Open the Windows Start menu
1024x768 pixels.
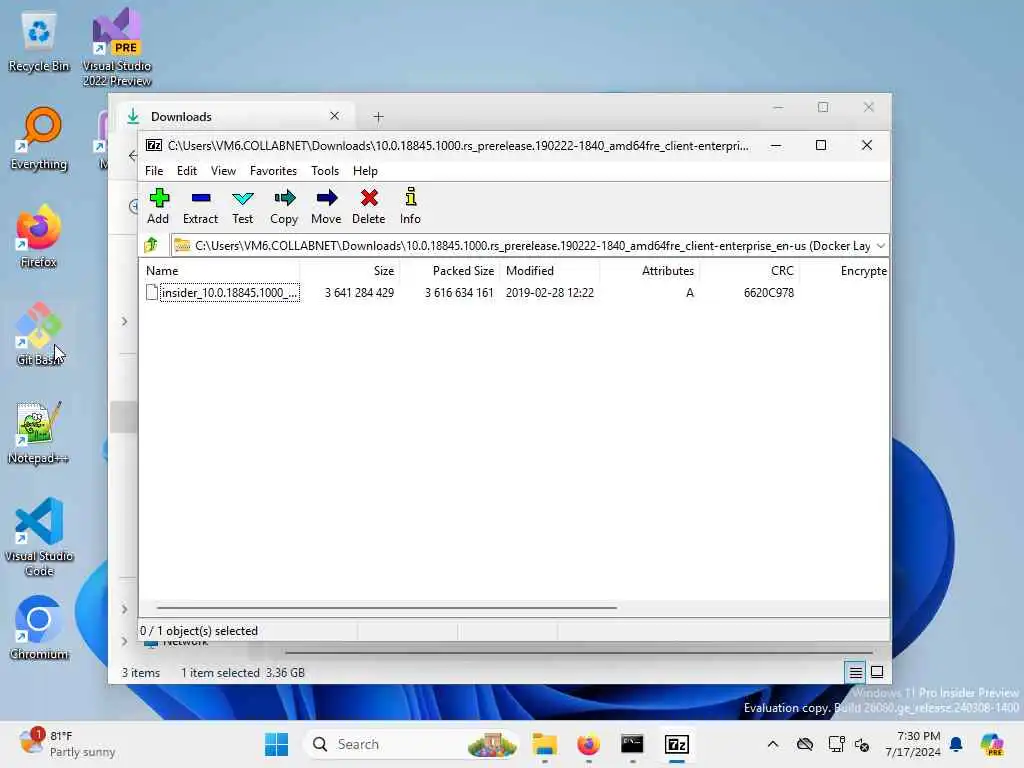[x=276, y=744]
